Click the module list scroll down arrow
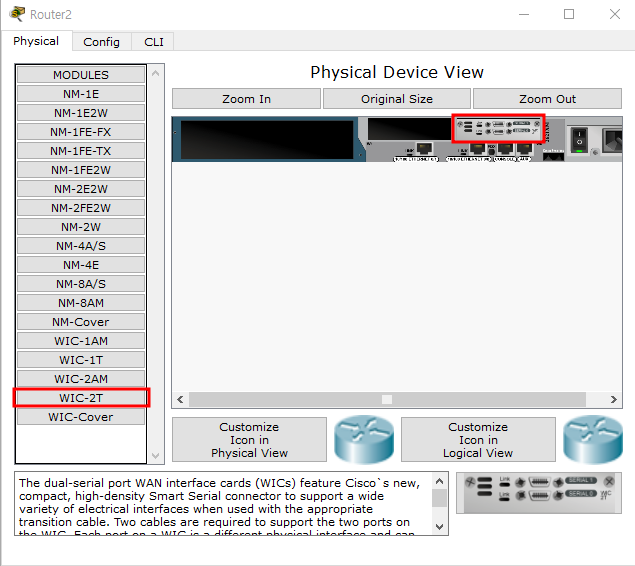635x566 pixels. click(156, 455)
